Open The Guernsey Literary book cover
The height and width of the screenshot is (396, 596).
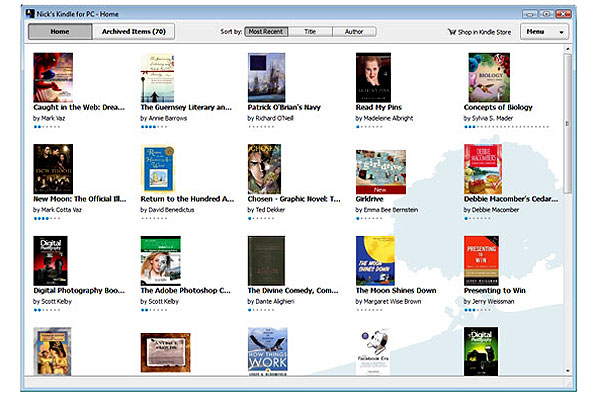[157, 77]
